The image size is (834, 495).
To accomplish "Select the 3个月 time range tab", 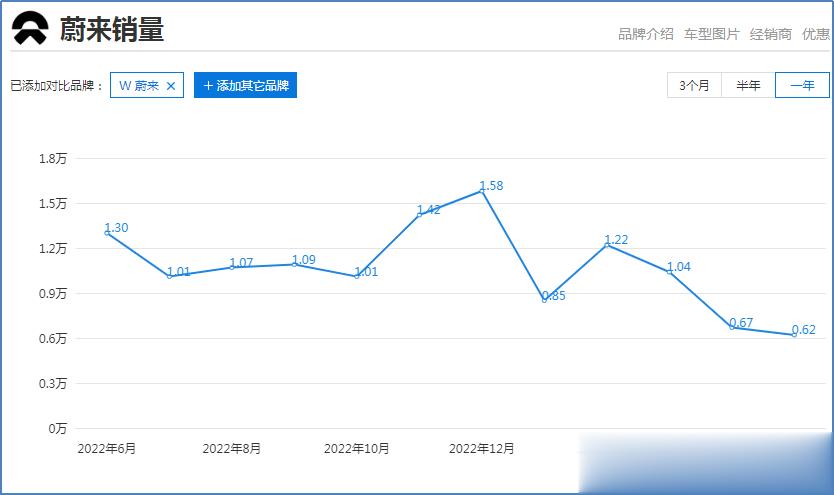I will pyautogui.click(x=694, y=85).
